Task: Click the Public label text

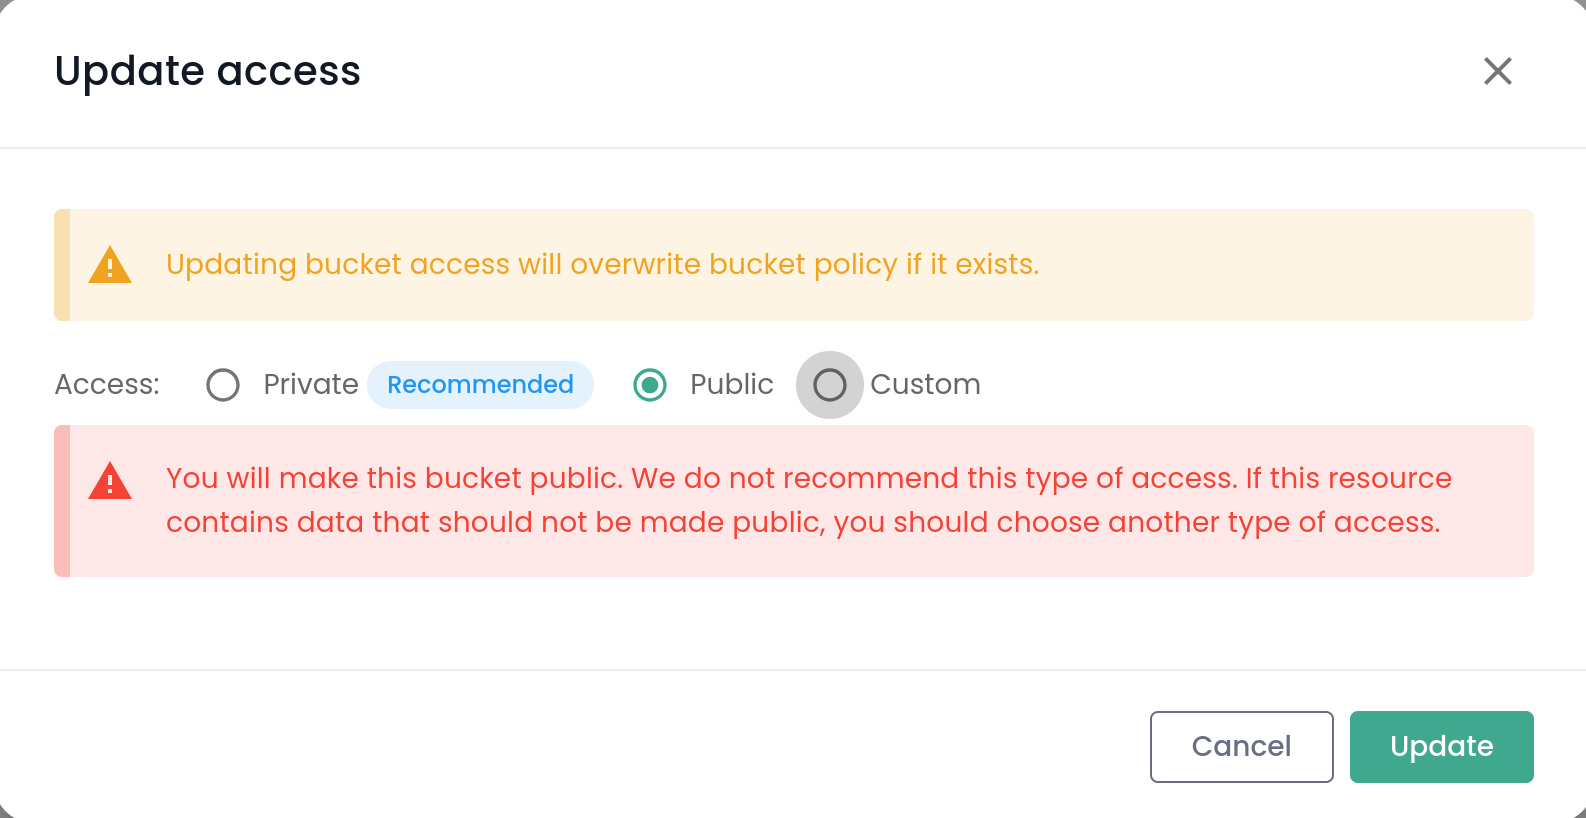Action: pos(732,385)
